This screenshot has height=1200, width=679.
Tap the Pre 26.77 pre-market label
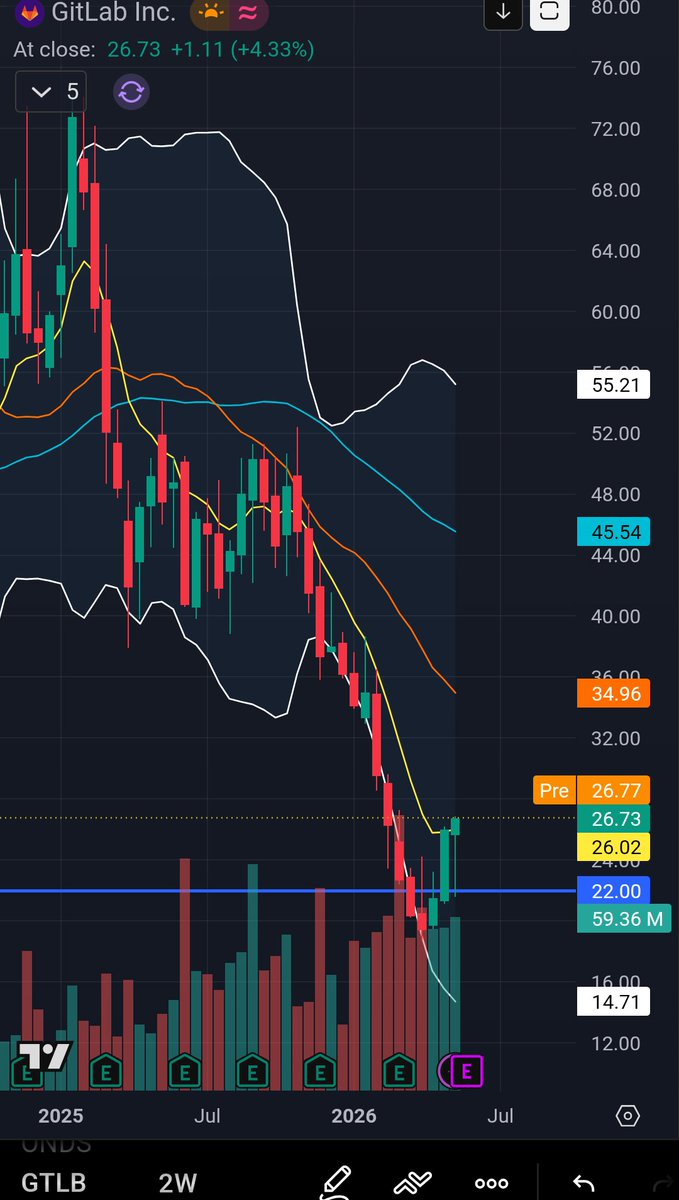[591, 790]
